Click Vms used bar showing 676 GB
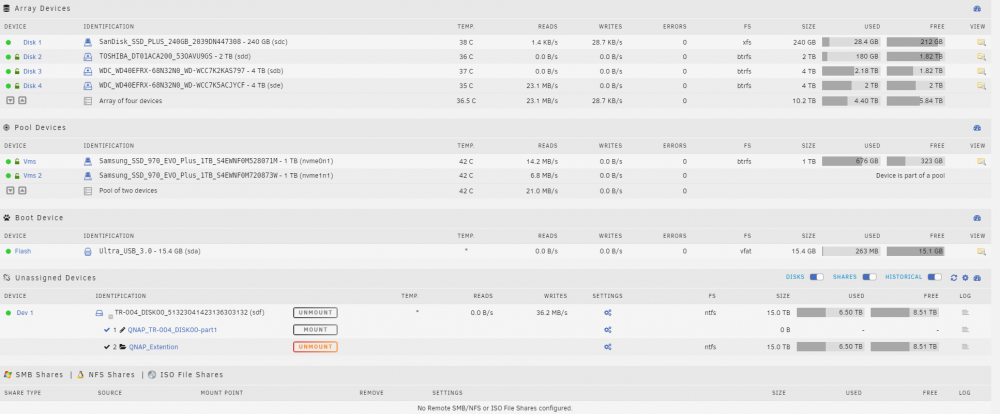Image resolution: width=1000 pixels, height=414 pixels. point(851,161)
